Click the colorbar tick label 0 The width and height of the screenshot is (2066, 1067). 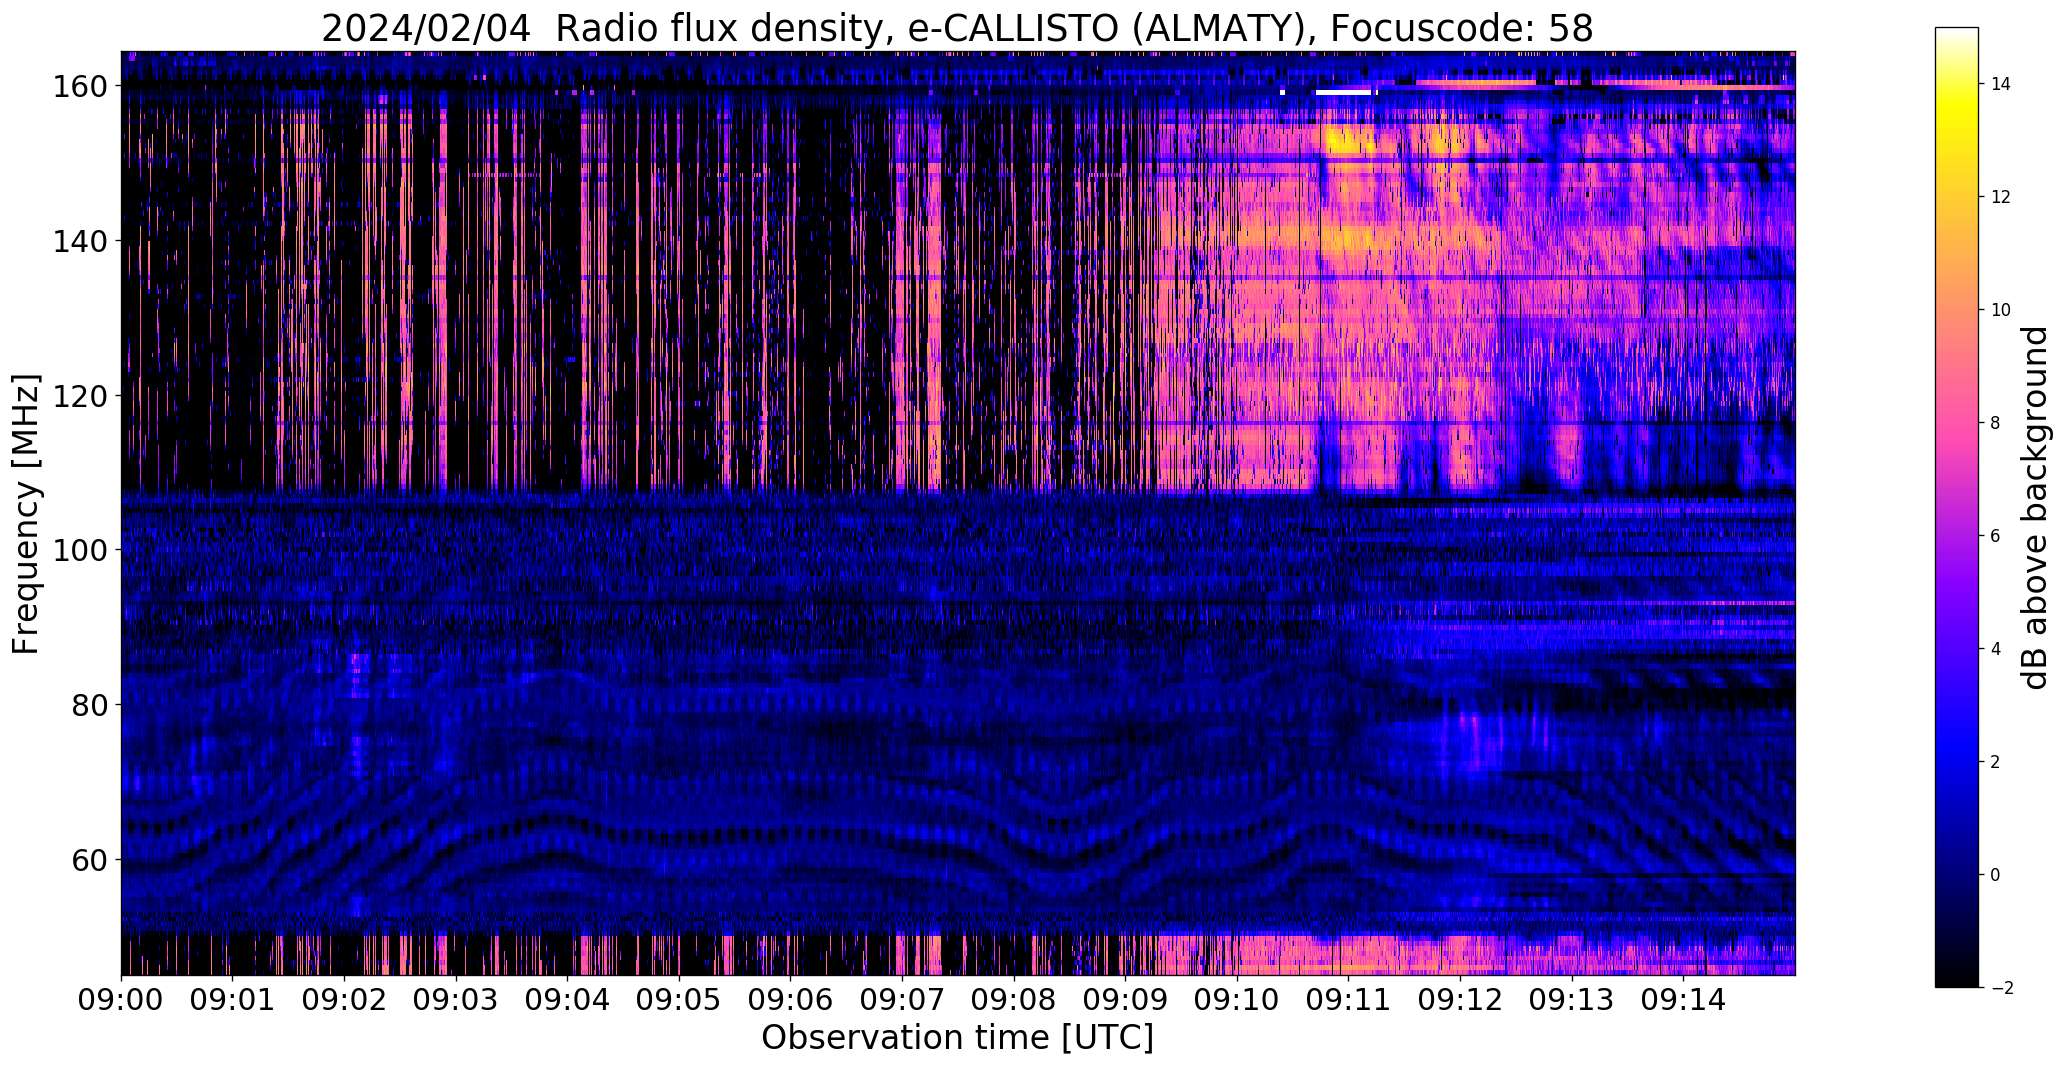(1995, 875)
